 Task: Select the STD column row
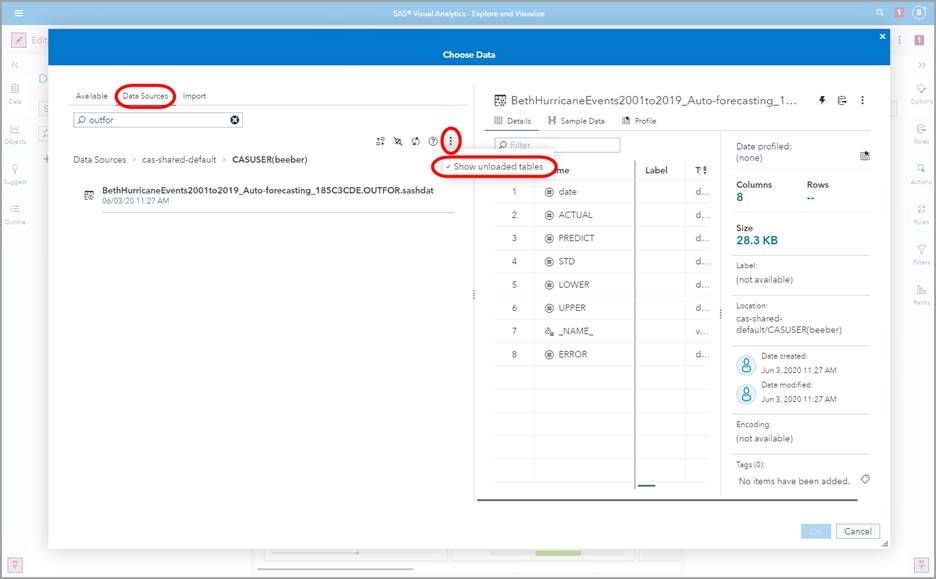(x=602, y=261)
